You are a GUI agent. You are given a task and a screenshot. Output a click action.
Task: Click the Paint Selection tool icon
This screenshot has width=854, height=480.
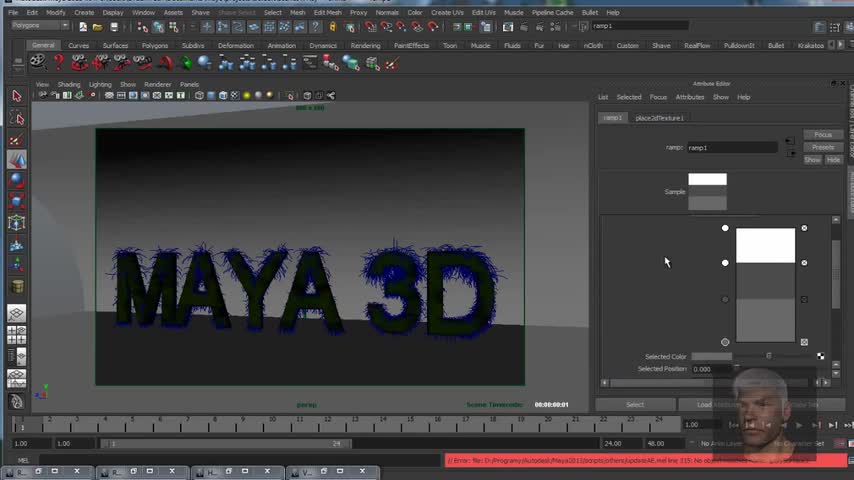pyautogui.click(x=16, y=140)
